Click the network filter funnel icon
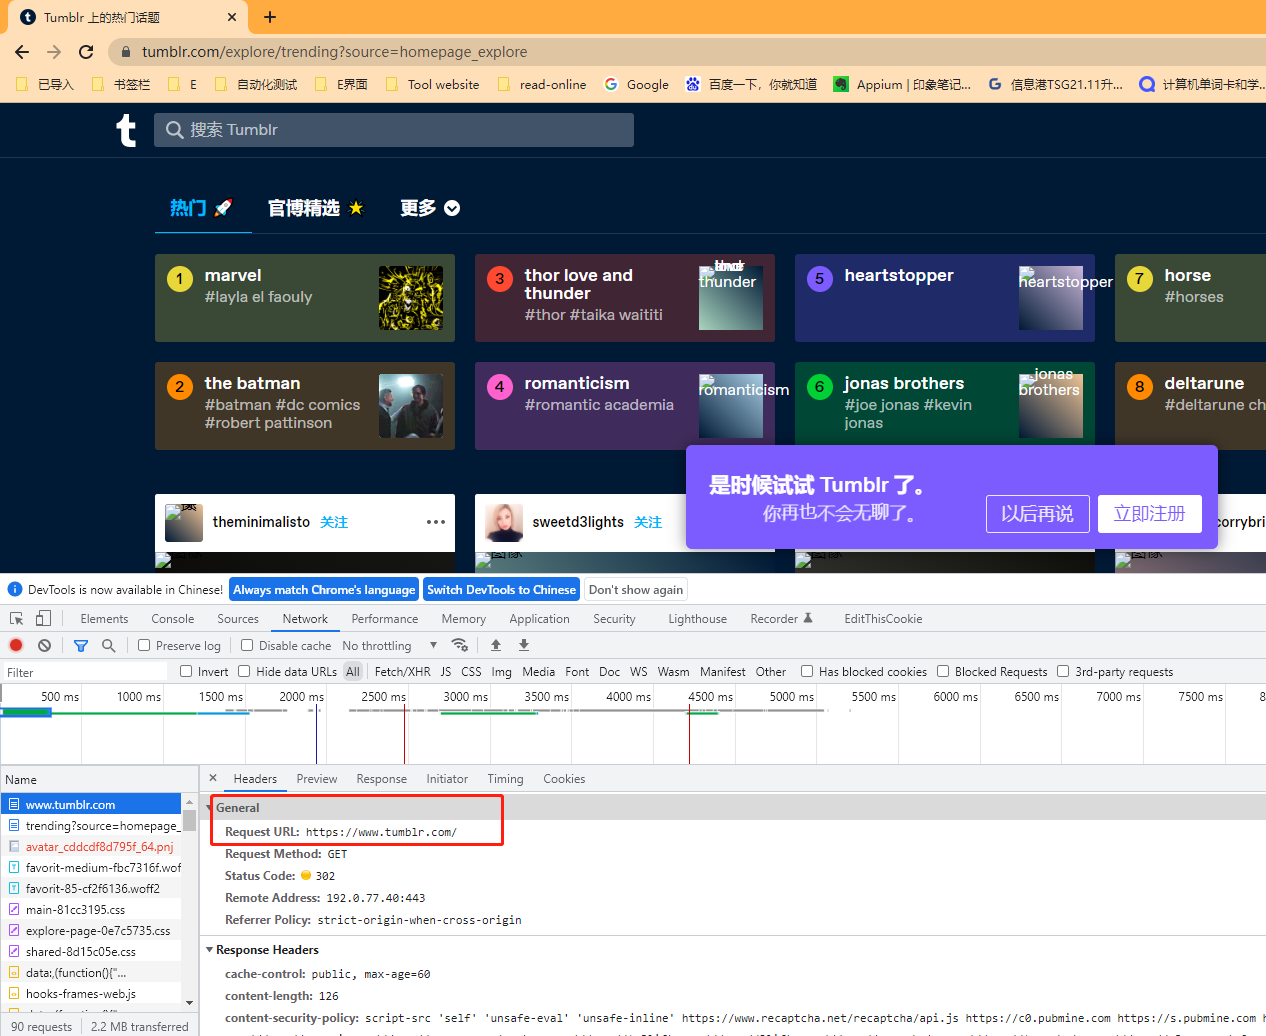The image size is (1266, 1036). 81,645
